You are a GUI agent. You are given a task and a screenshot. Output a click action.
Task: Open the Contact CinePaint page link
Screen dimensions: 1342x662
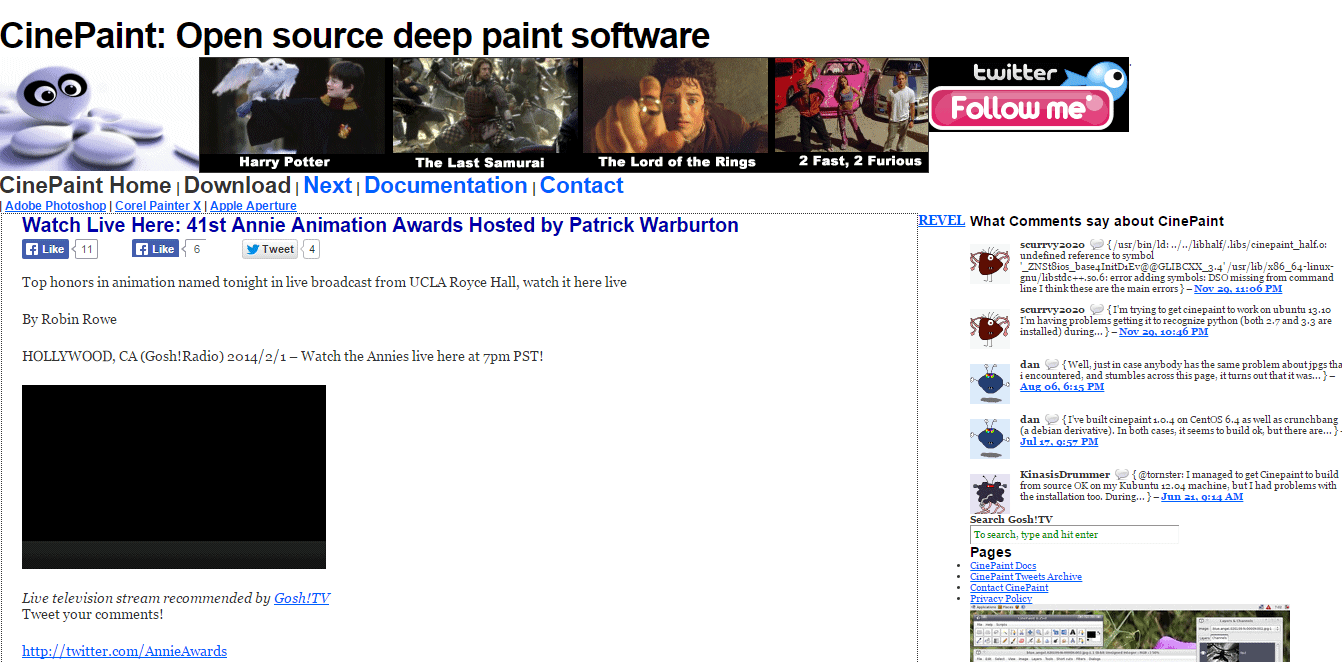pos(1009,588)
